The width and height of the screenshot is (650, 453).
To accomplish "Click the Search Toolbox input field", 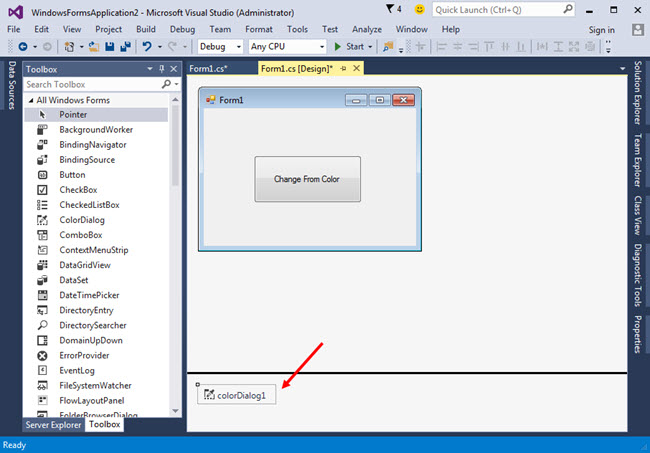I will click(90, 85).
